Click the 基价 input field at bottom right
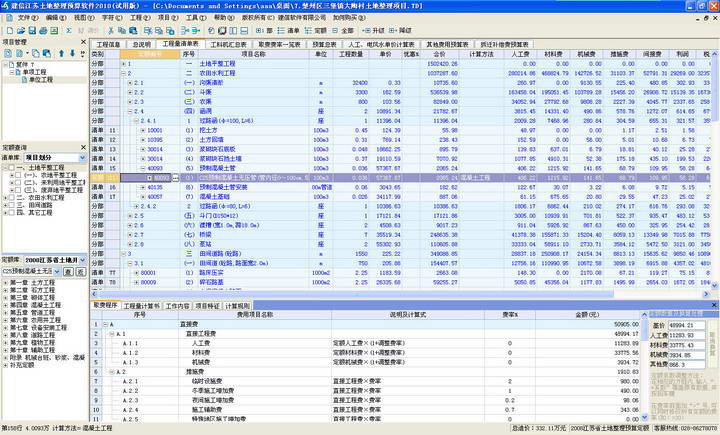The height and width of the screenshot is (435, 720). (686, 325)
